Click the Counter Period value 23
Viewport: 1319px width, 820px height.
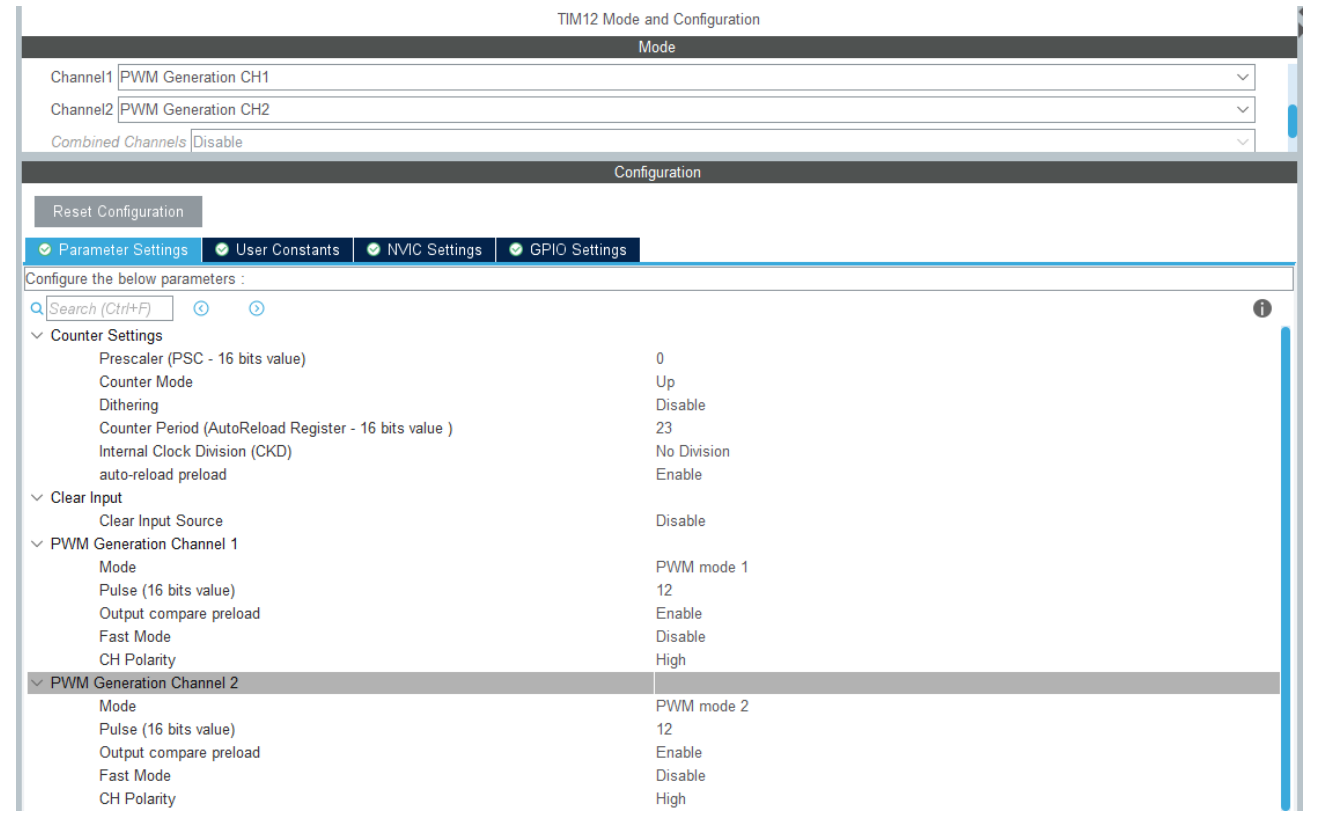tap(664, 428)
